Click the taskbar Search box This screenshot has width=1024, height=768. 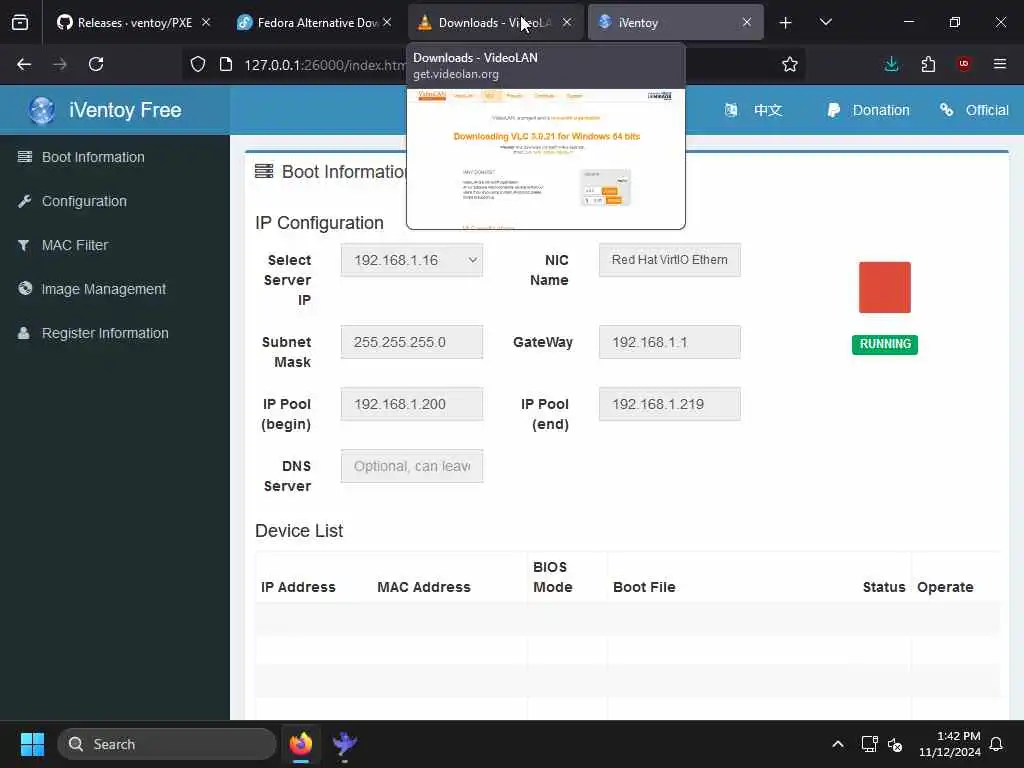click(167, 744)
